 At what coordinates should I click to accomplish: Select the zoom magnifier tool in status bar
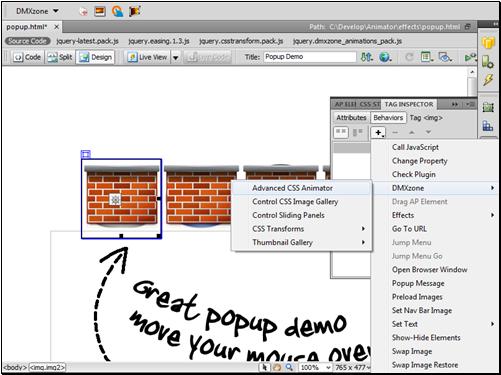click(289, 367)
